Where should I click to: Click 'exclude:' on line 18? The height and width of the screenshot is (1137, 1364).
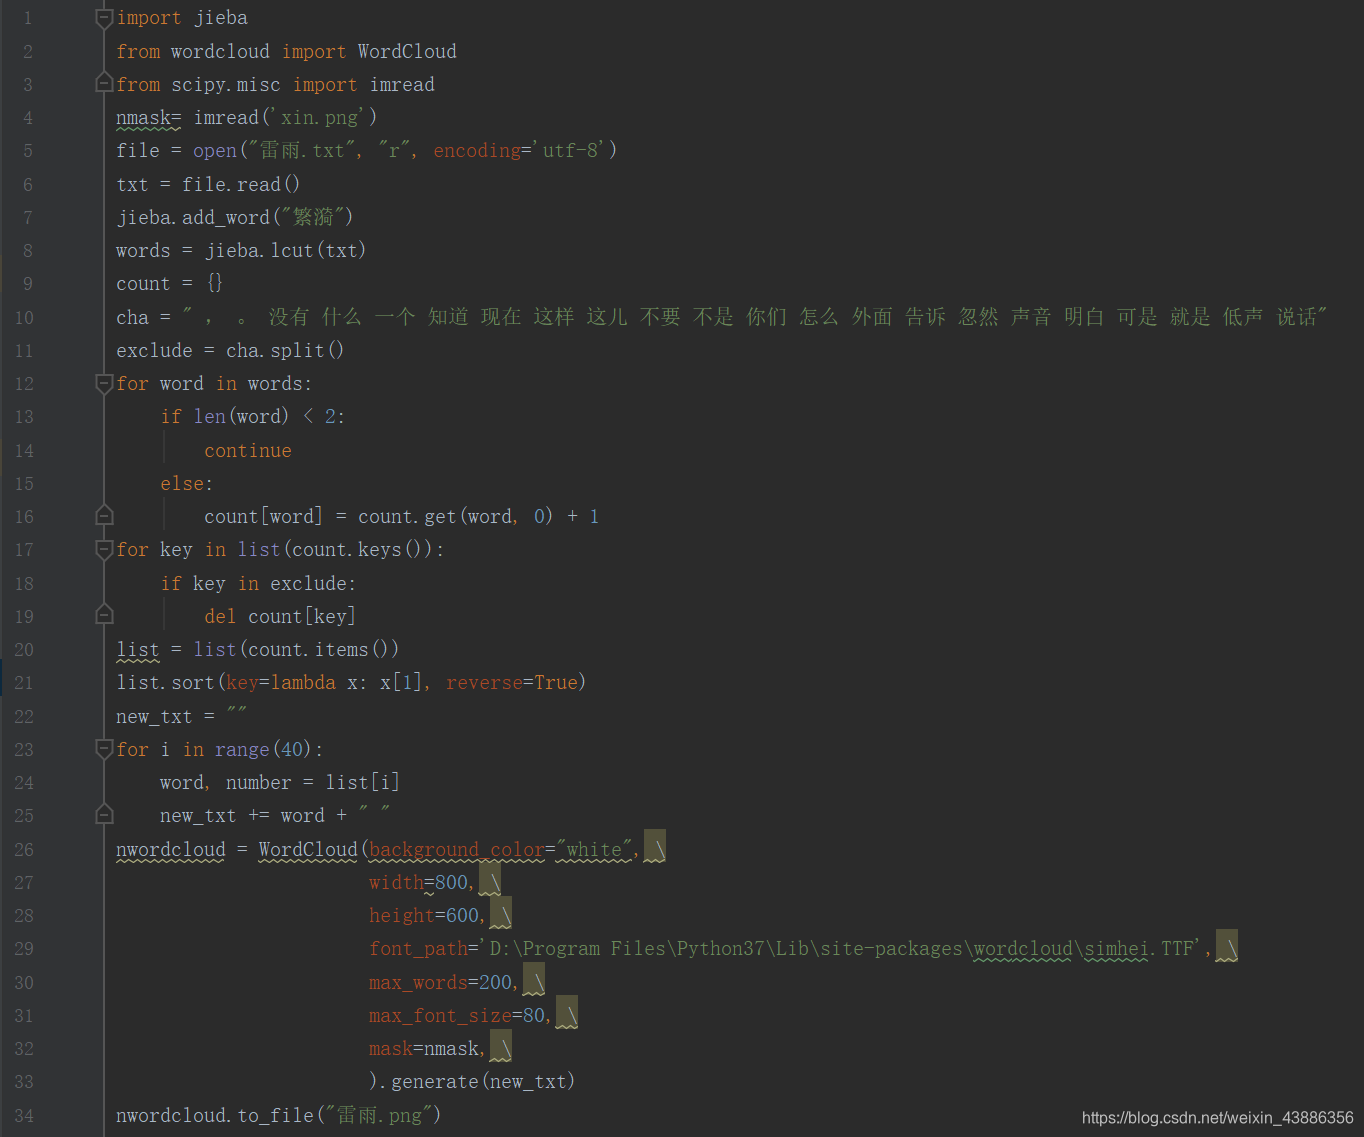pos(313,584)
